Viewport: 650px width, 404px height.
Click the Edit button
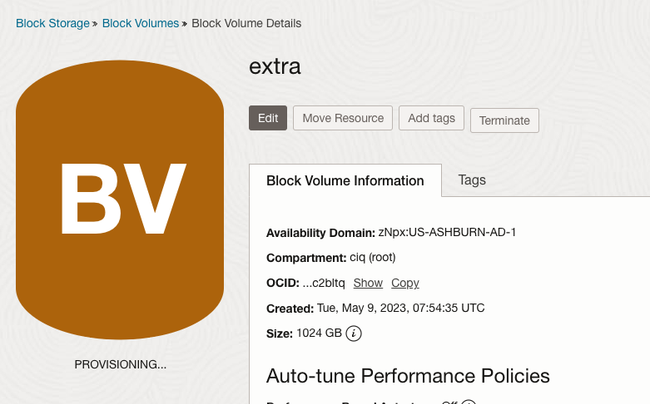[268, 118]
